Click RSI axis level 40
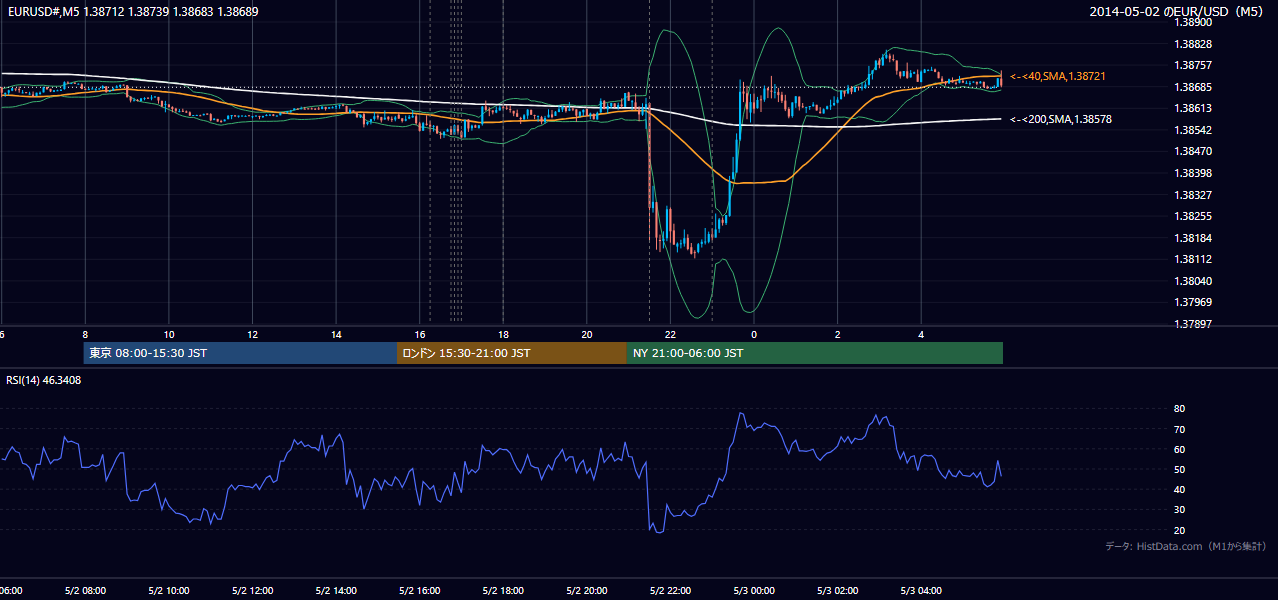Image resolution: width=1278 pixels, height=600 pixels. [x=1179, y=489]
